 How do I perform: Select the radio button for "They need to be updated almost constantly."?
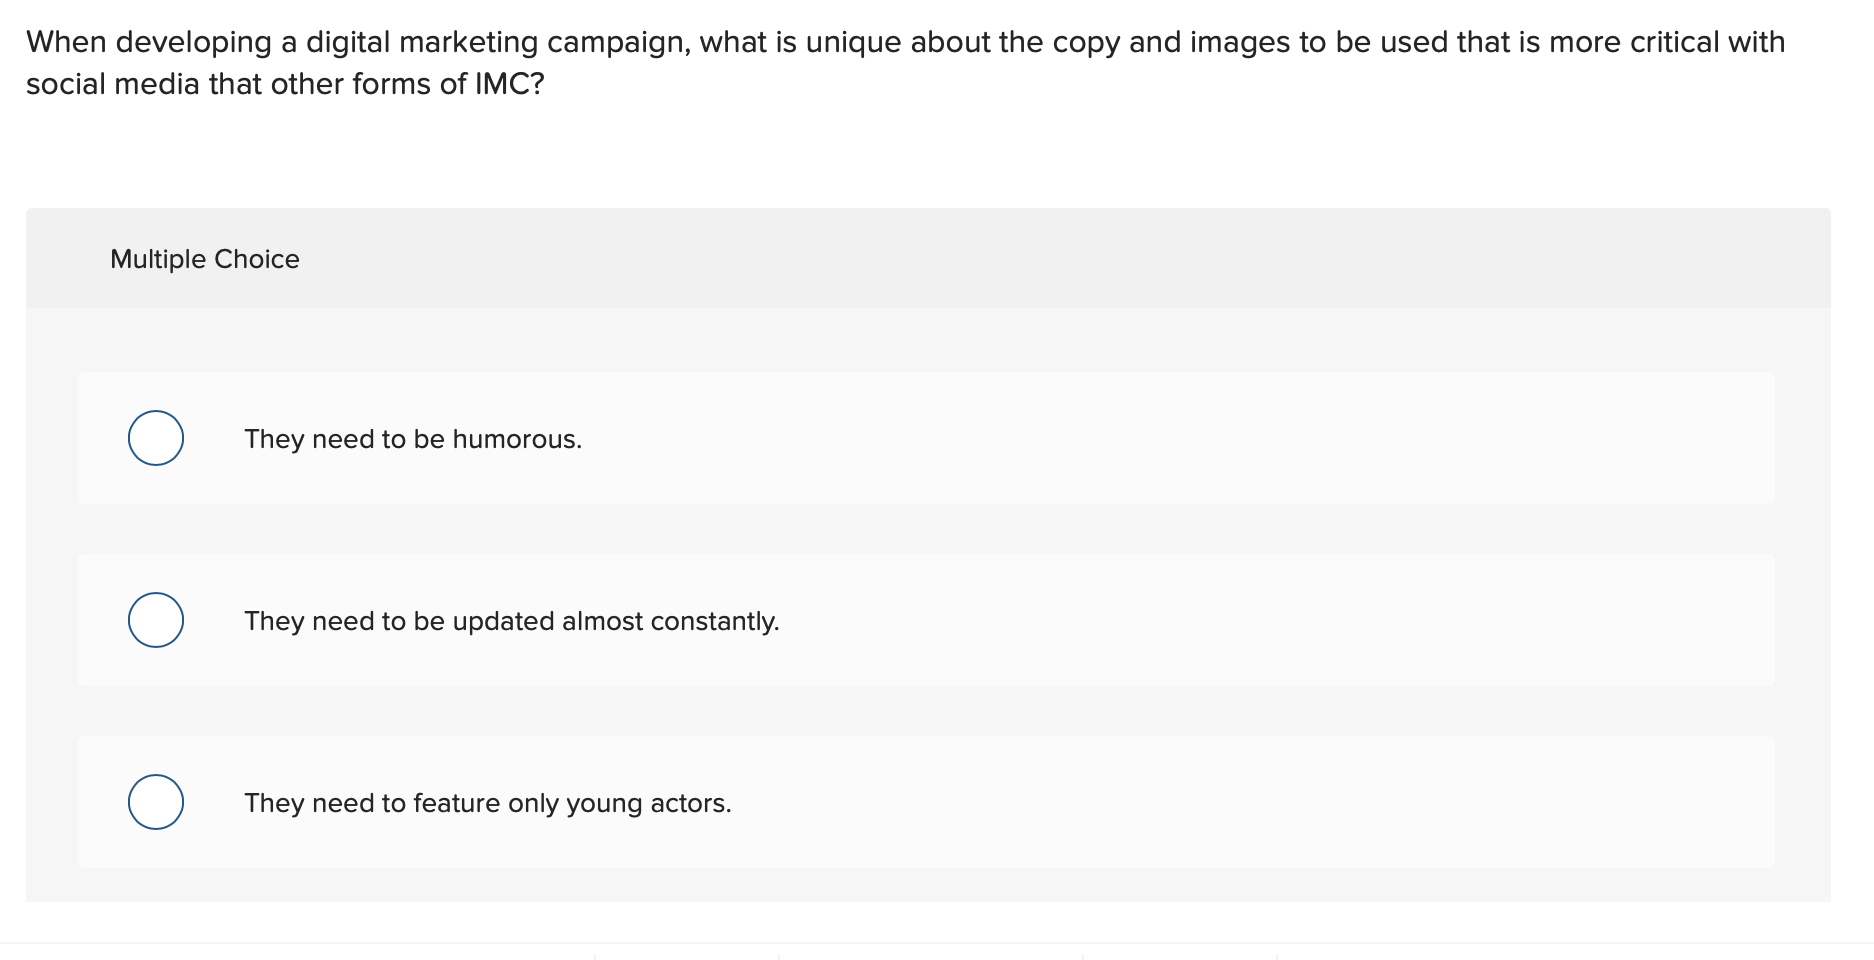155,619
